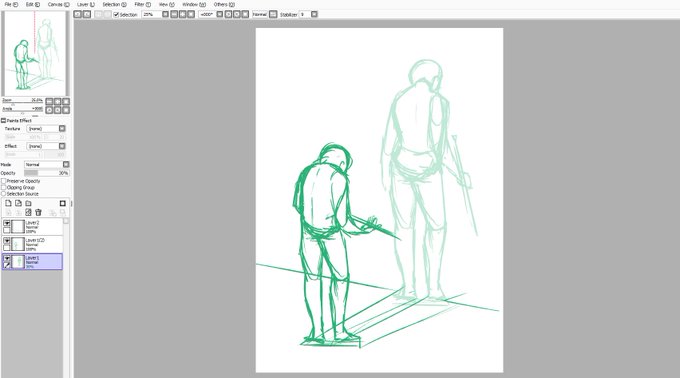Image resolution: width=680 pixels, height=378 pixels.
Task: Open the layer Mode dropdown
Action: coord(66,164)
